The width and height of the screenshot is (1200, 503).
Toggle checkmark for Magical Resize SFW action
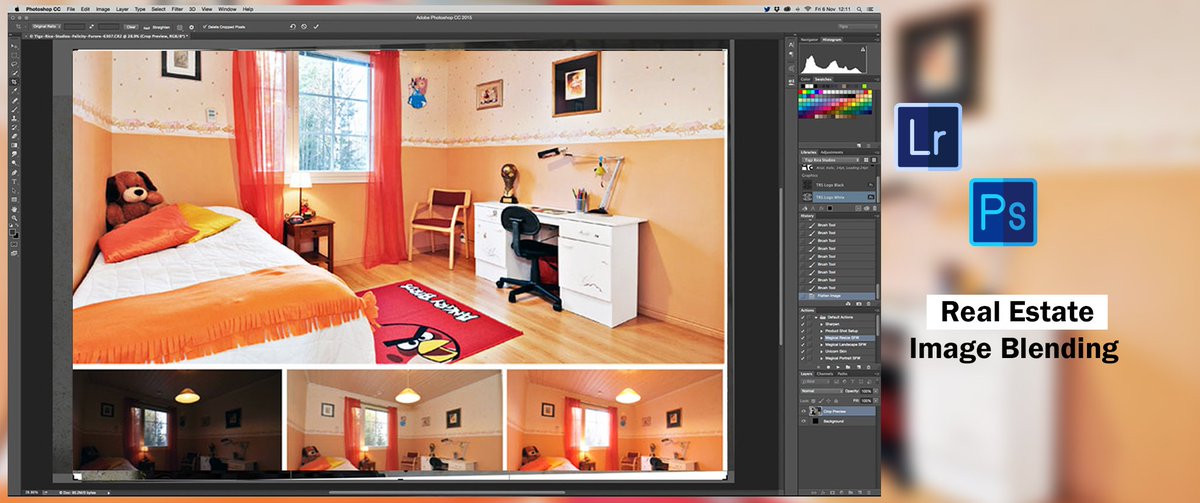pos(803,338)
